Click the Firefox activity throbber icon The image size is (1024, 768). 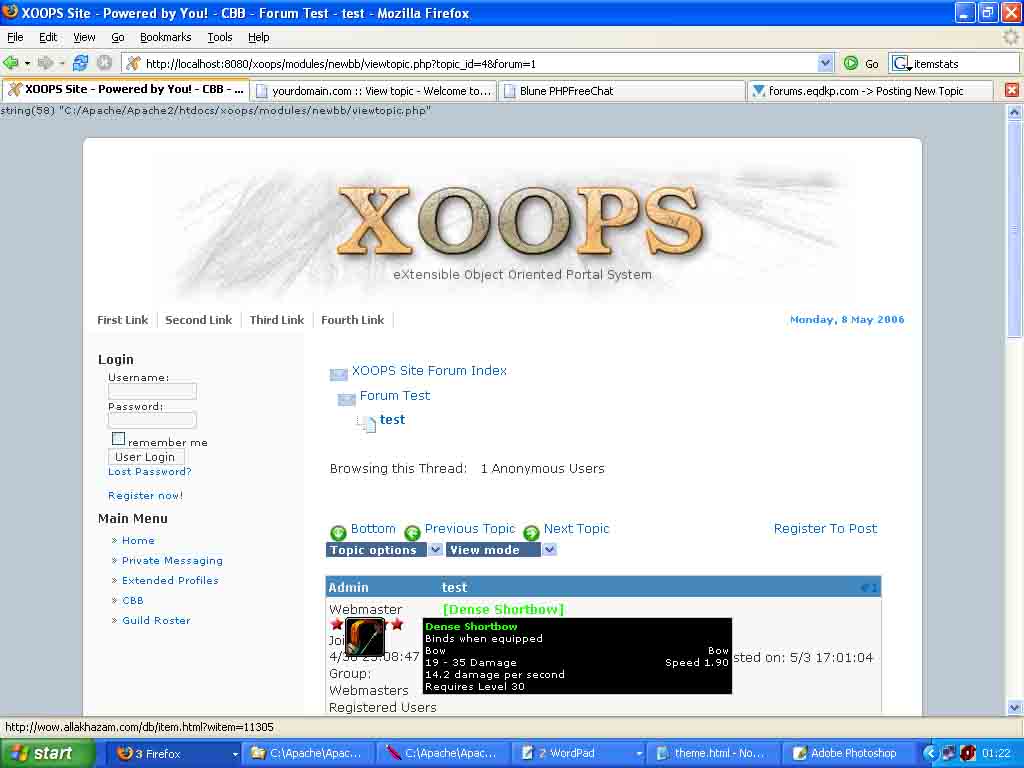tap(1011, 37)
